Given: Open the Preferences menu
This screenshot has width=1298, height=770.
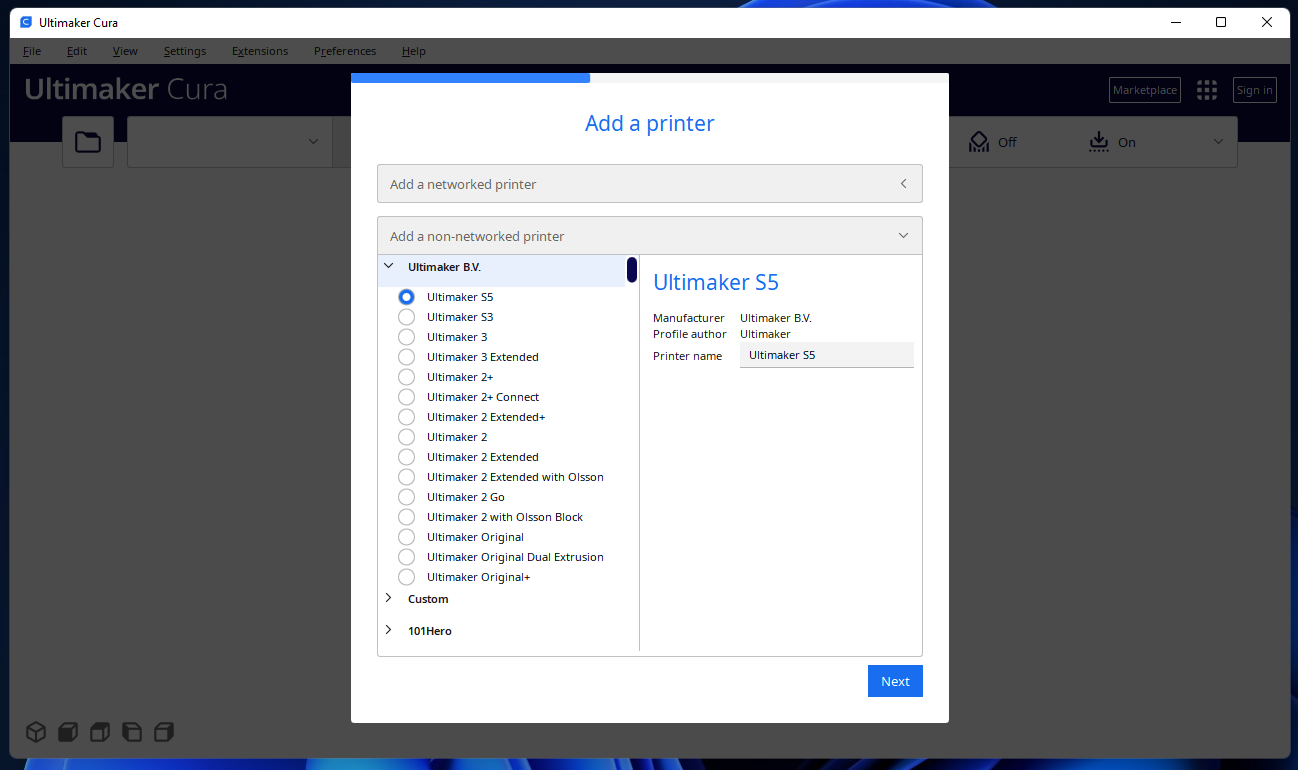Looking at the screenshot, I should click(x=345, y=51).
